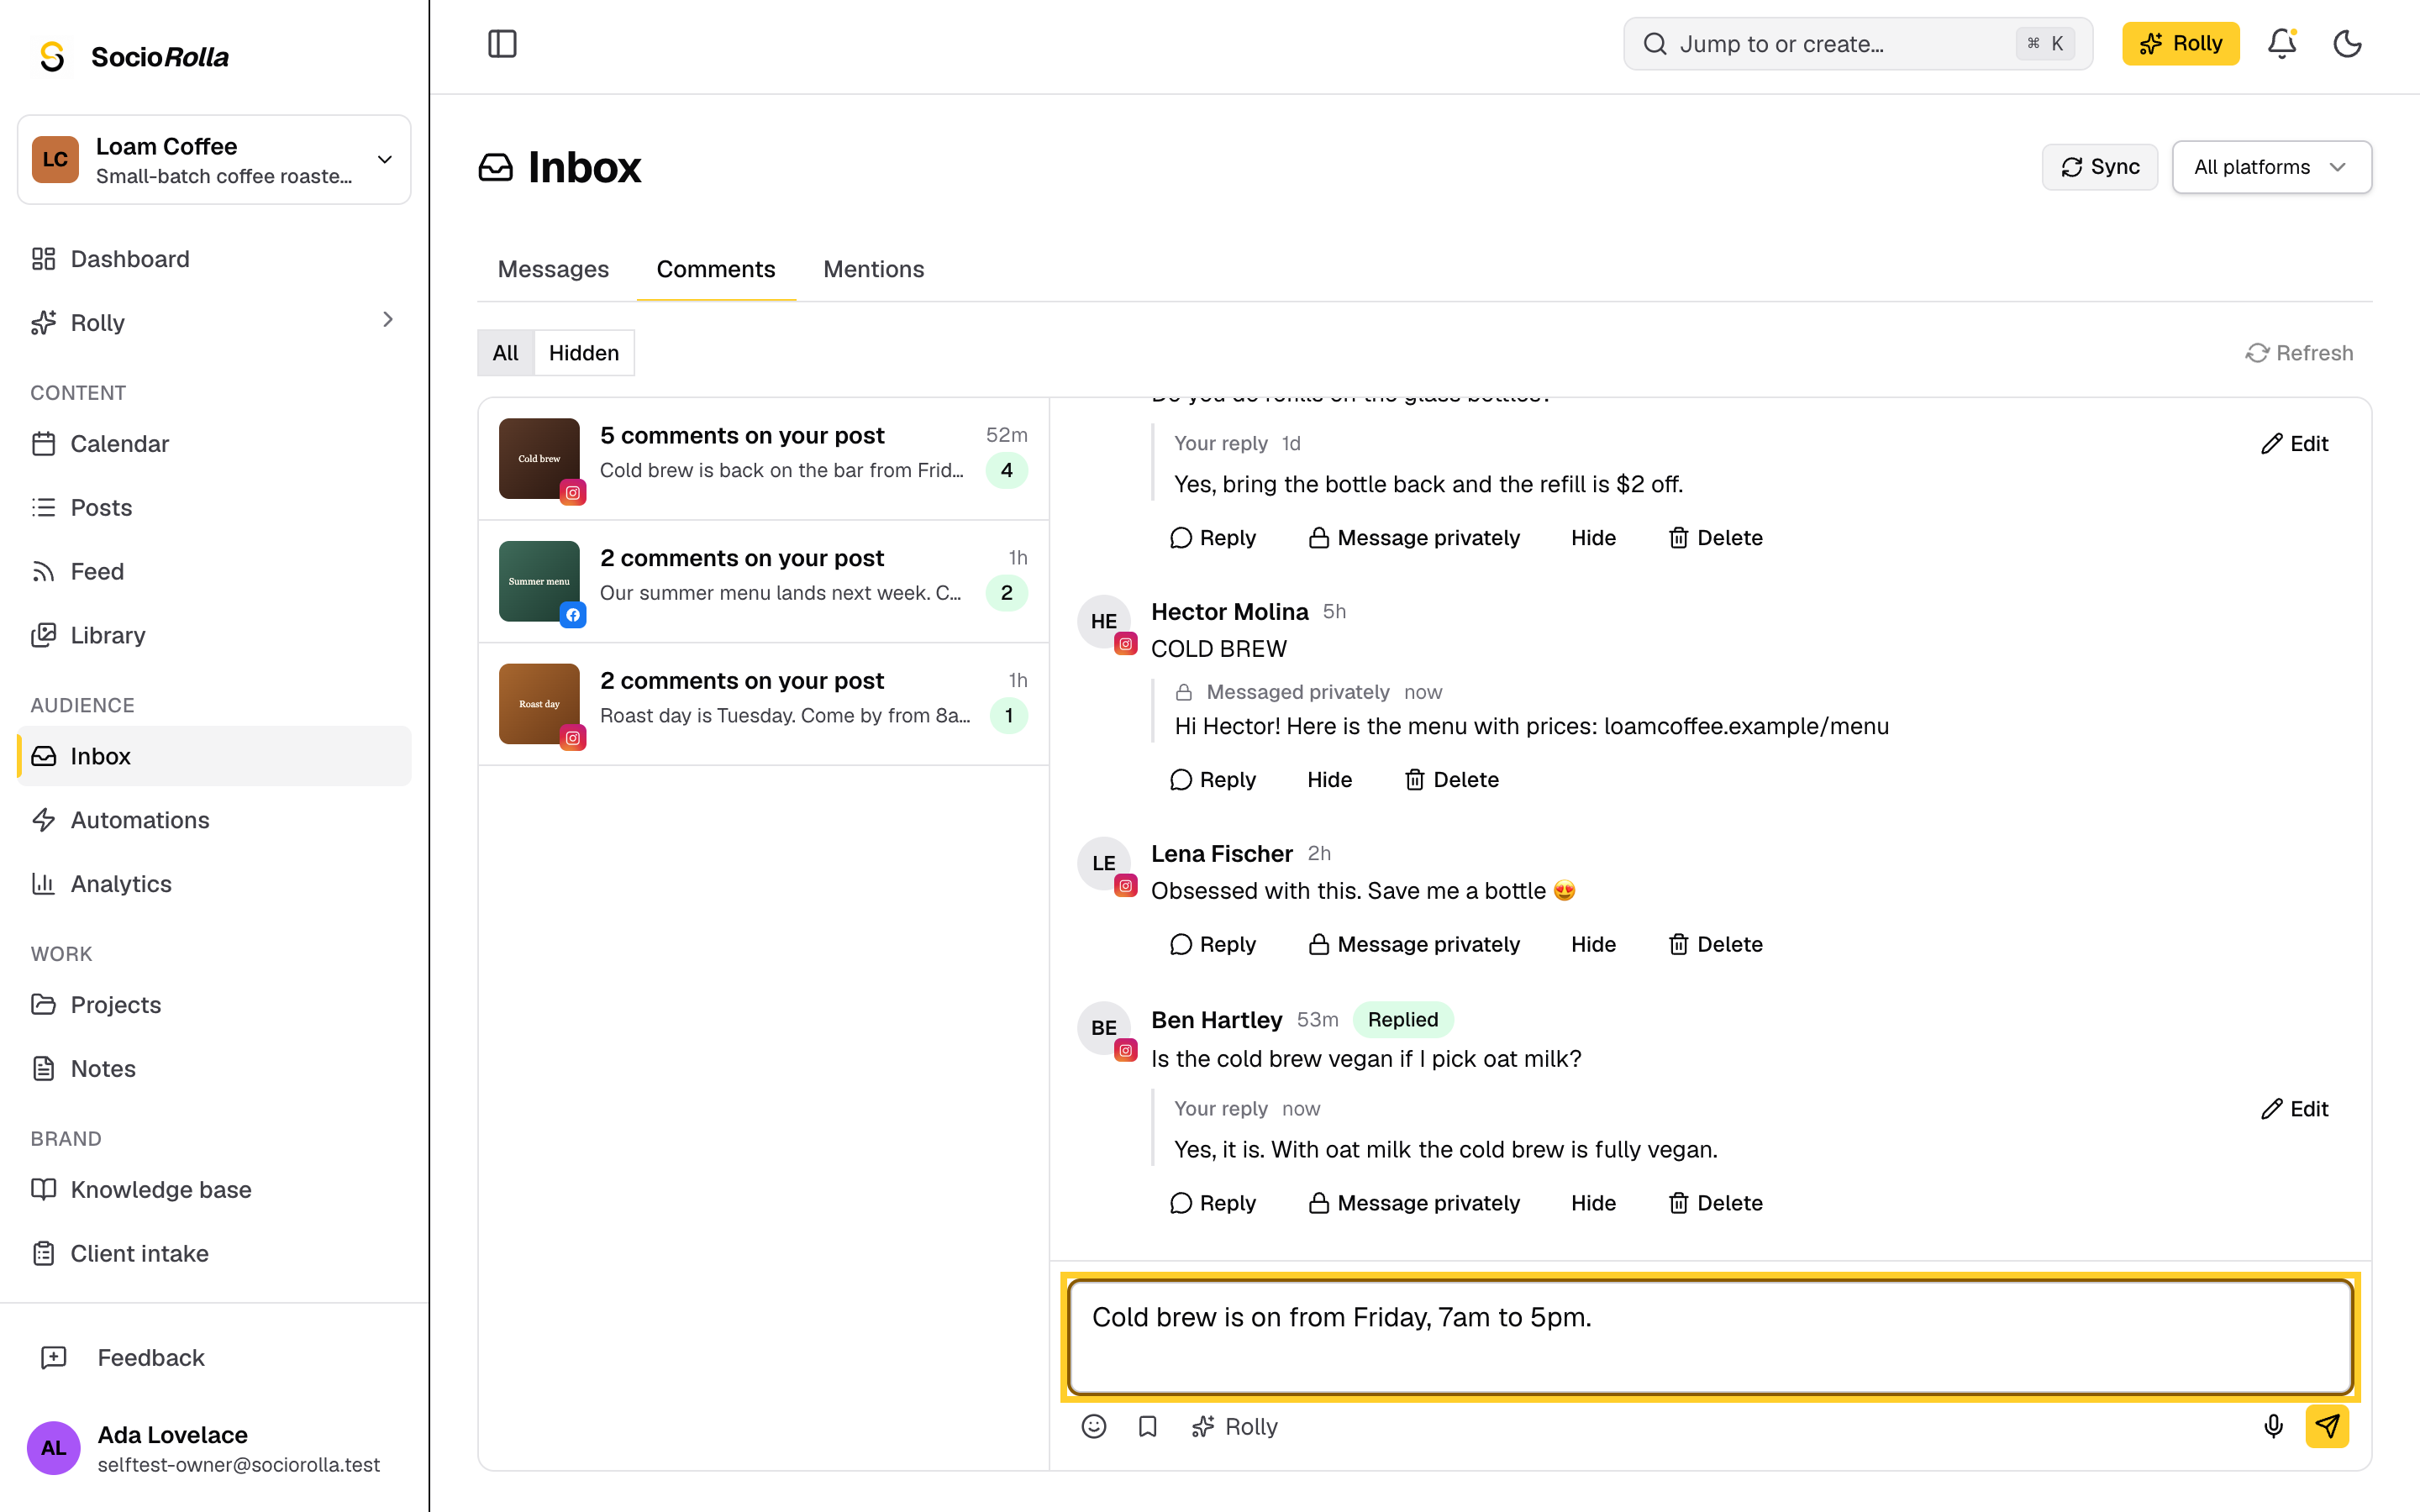Open Feed in the sidebar
This screenshot has height=1512, width=2420.
click(214, 572)
